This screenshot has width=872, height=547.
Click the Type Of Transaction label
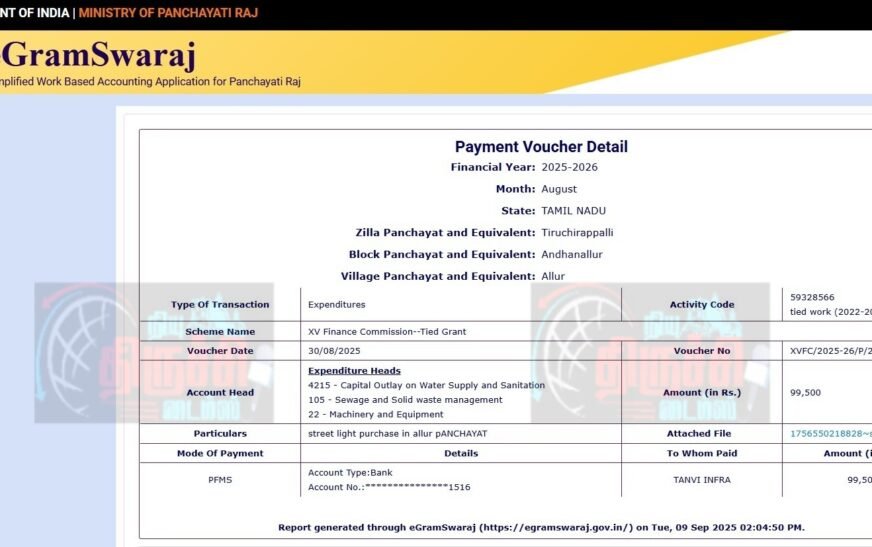tap(220, 305)
